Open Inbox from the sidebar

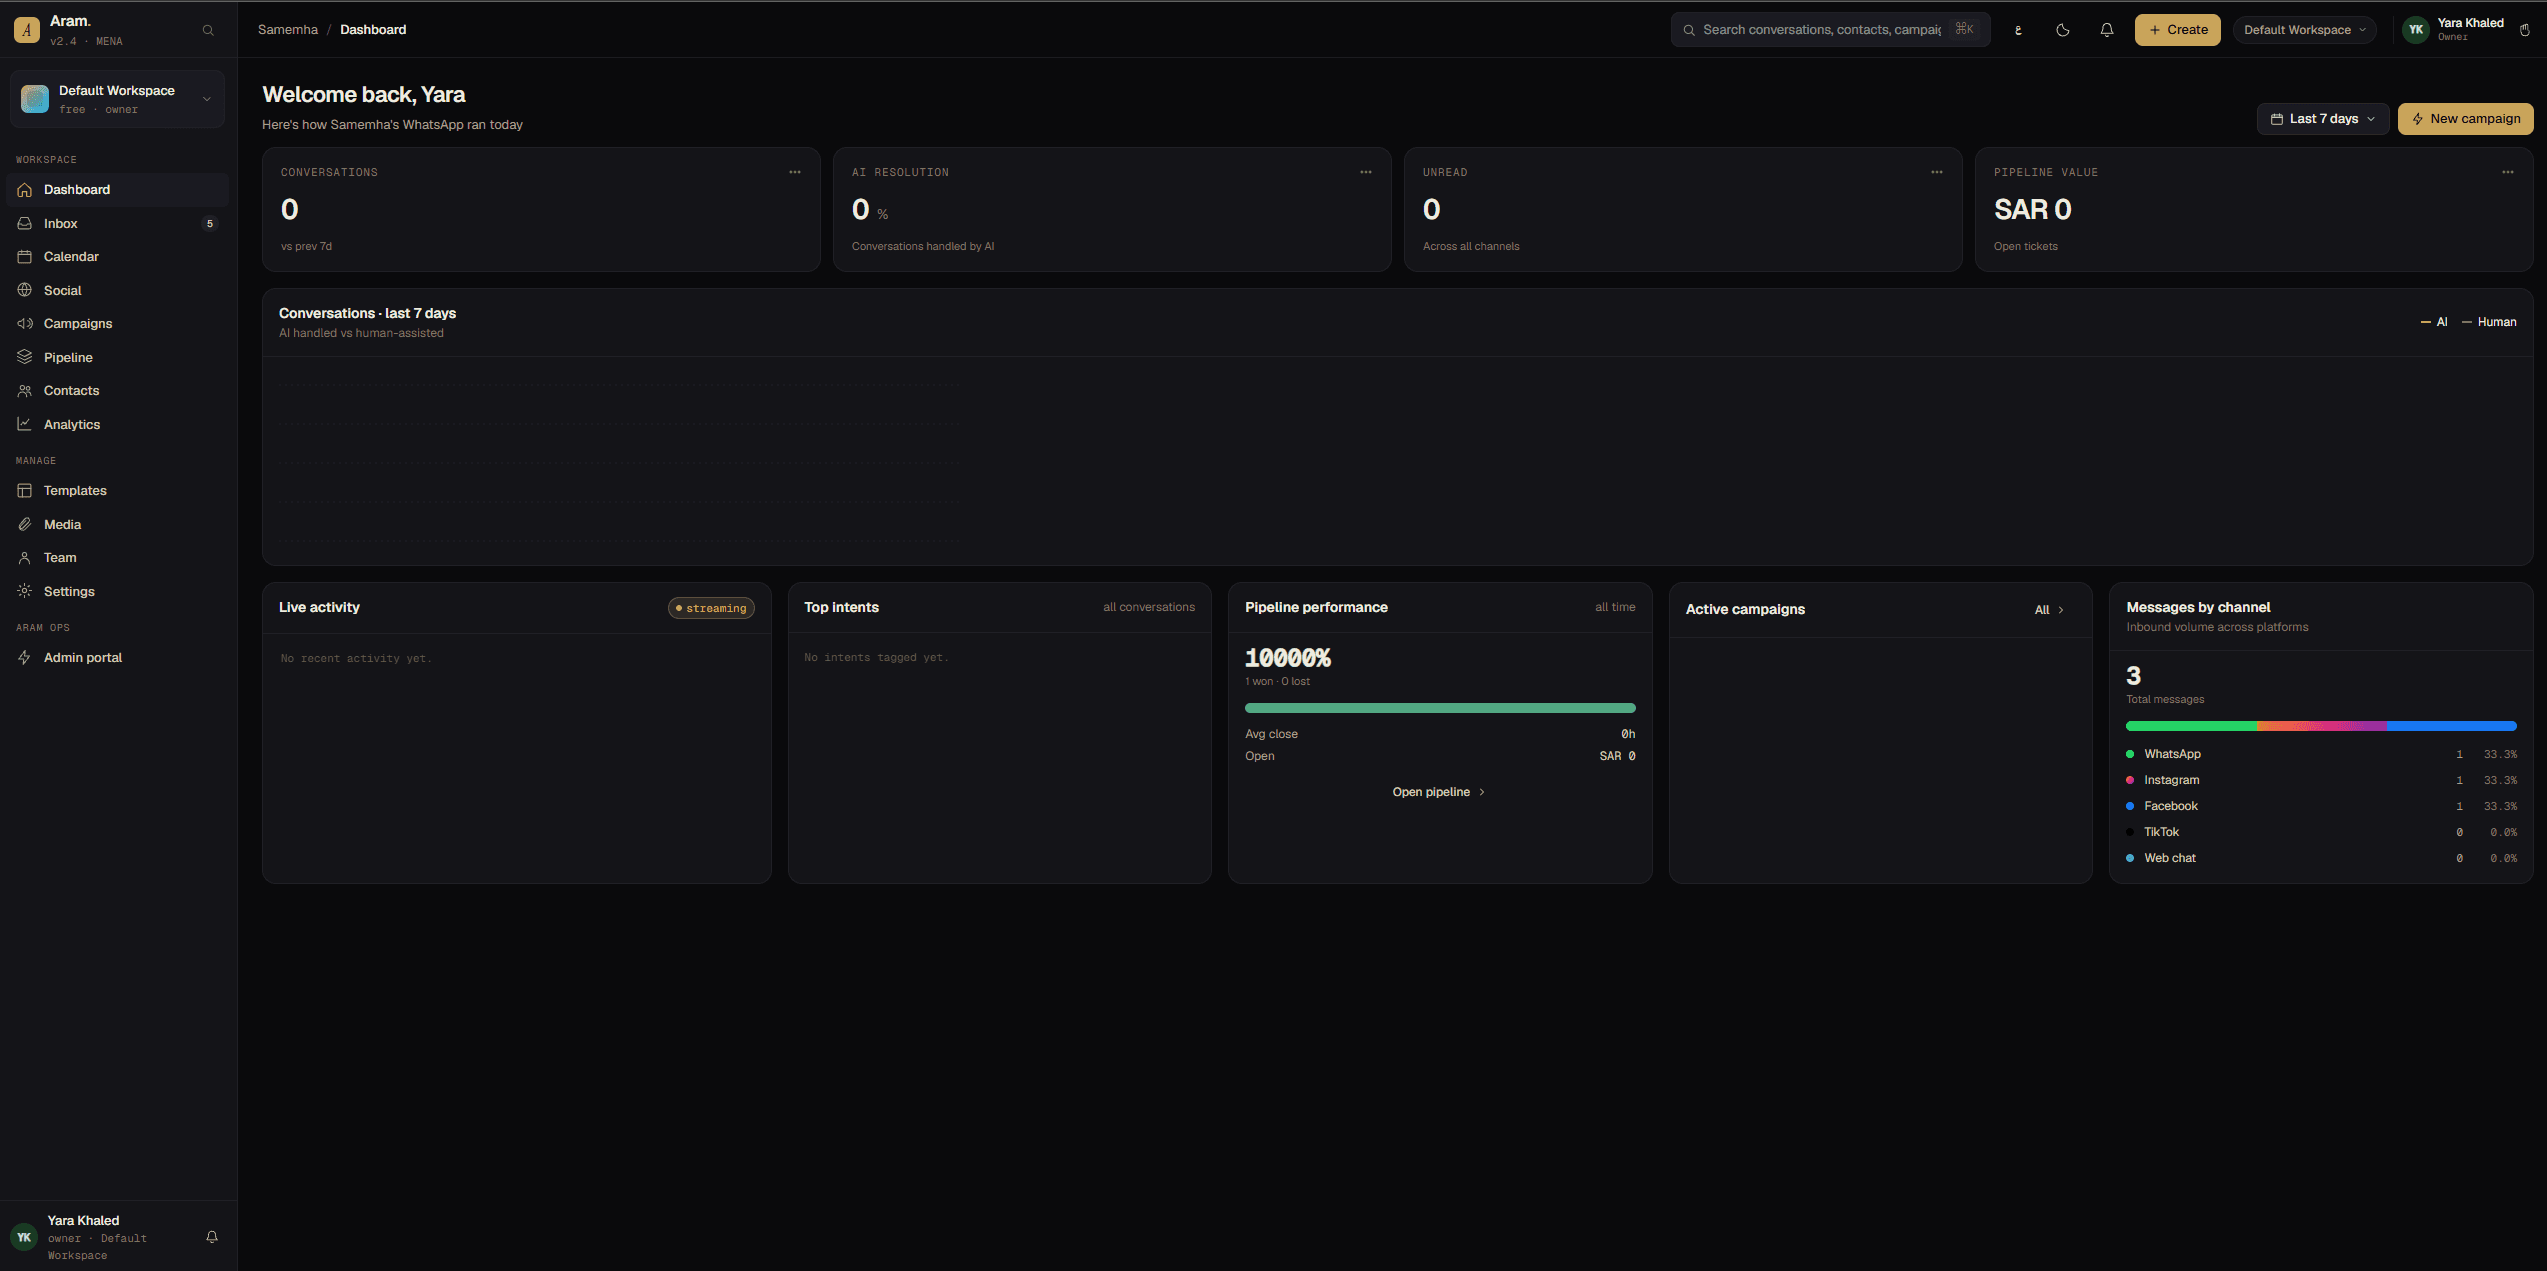coord(117,223)
